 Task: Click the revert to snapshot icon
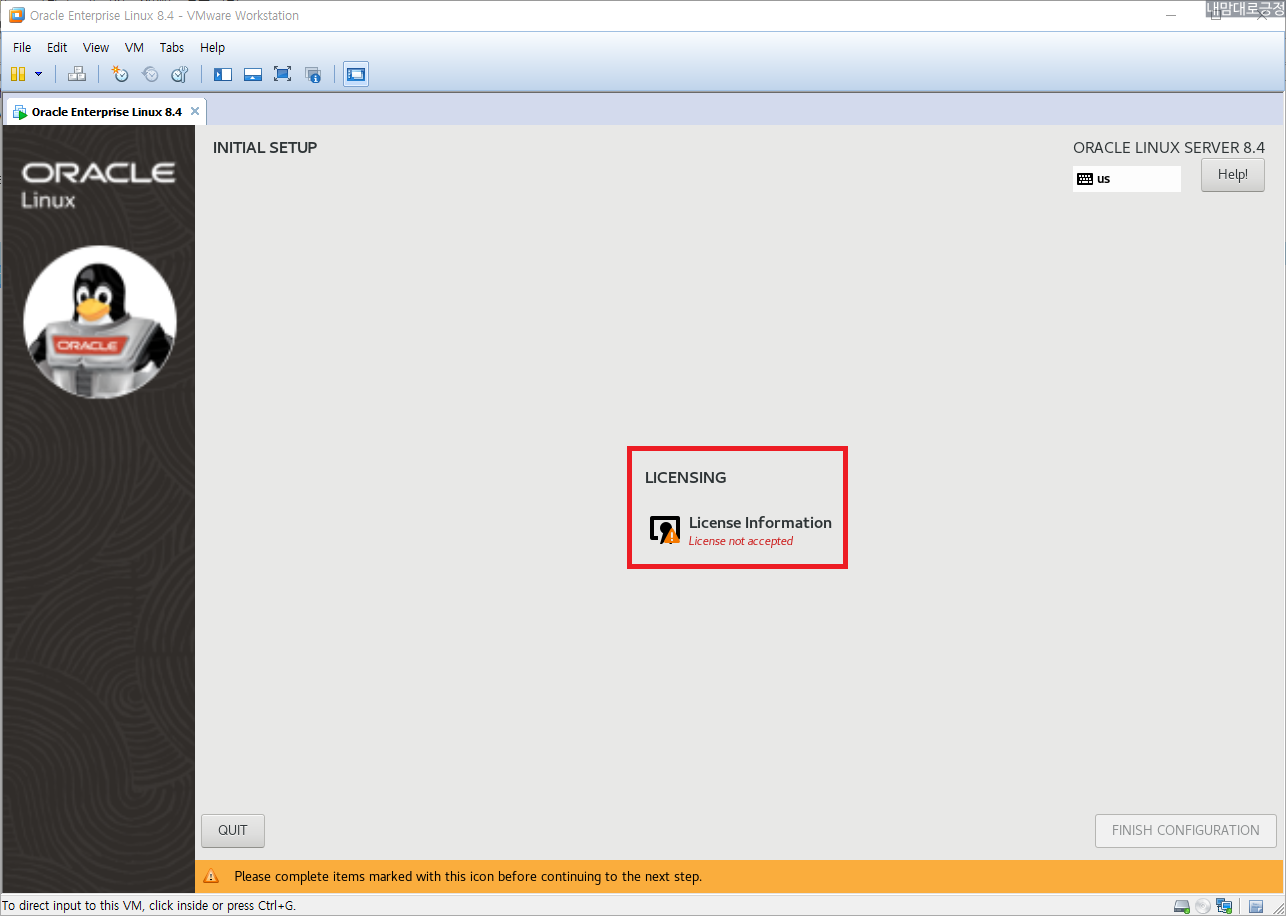pyautogui.click(x=150, y=74)
